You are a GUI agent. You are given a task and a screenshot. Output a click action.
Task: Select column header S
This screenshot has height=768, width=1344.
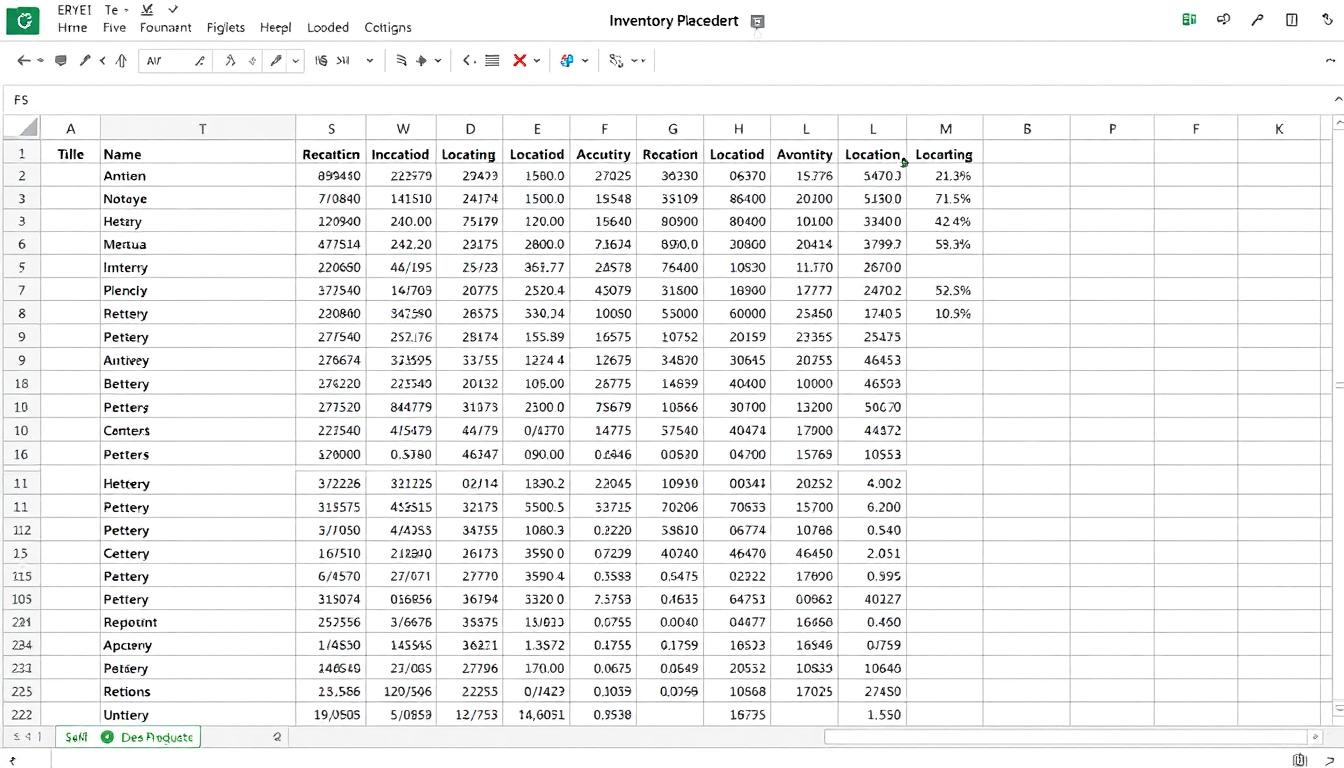[331, 128]
